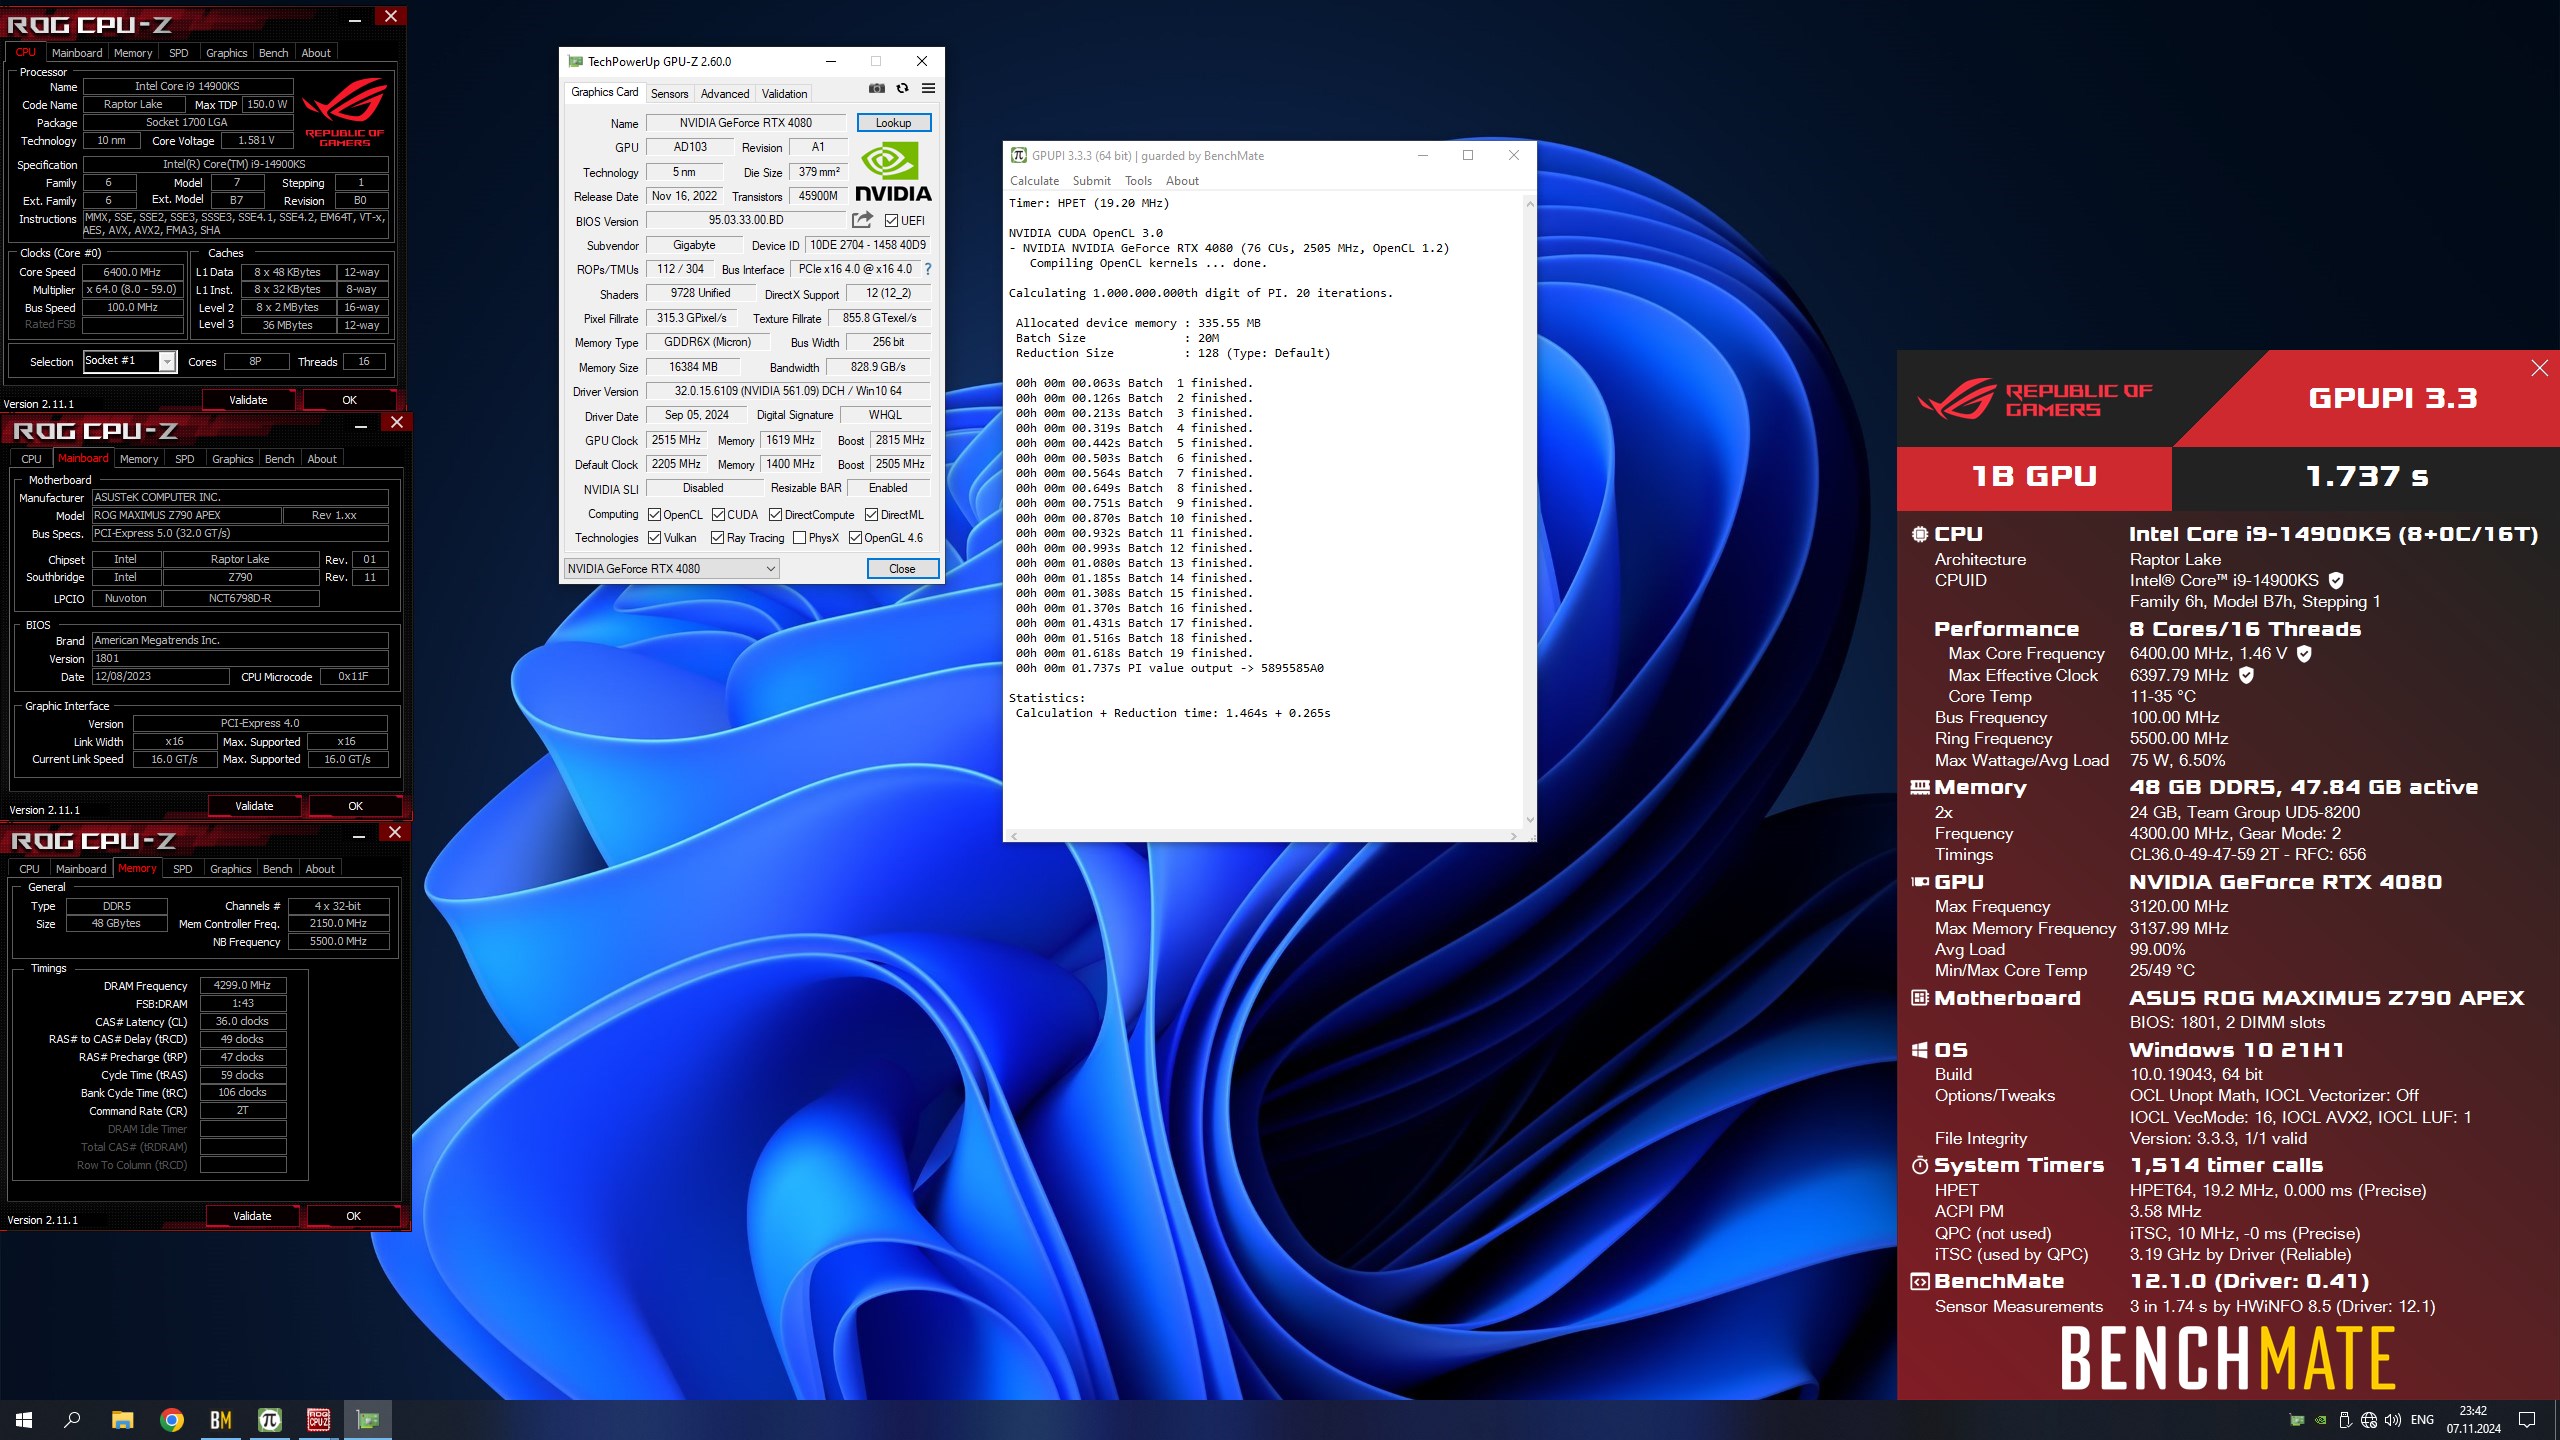Switch to the Validation tab in GPU-Z
The width and height of the screenshot is (2560, 1440).
(784, 94)
